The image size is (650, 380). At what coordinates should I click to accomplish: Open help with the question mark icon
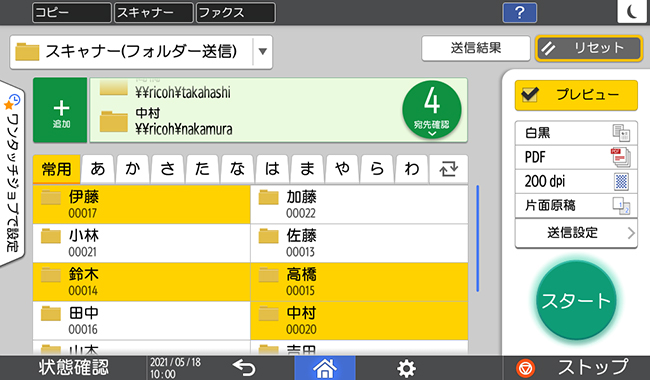(x=519, y=12)
